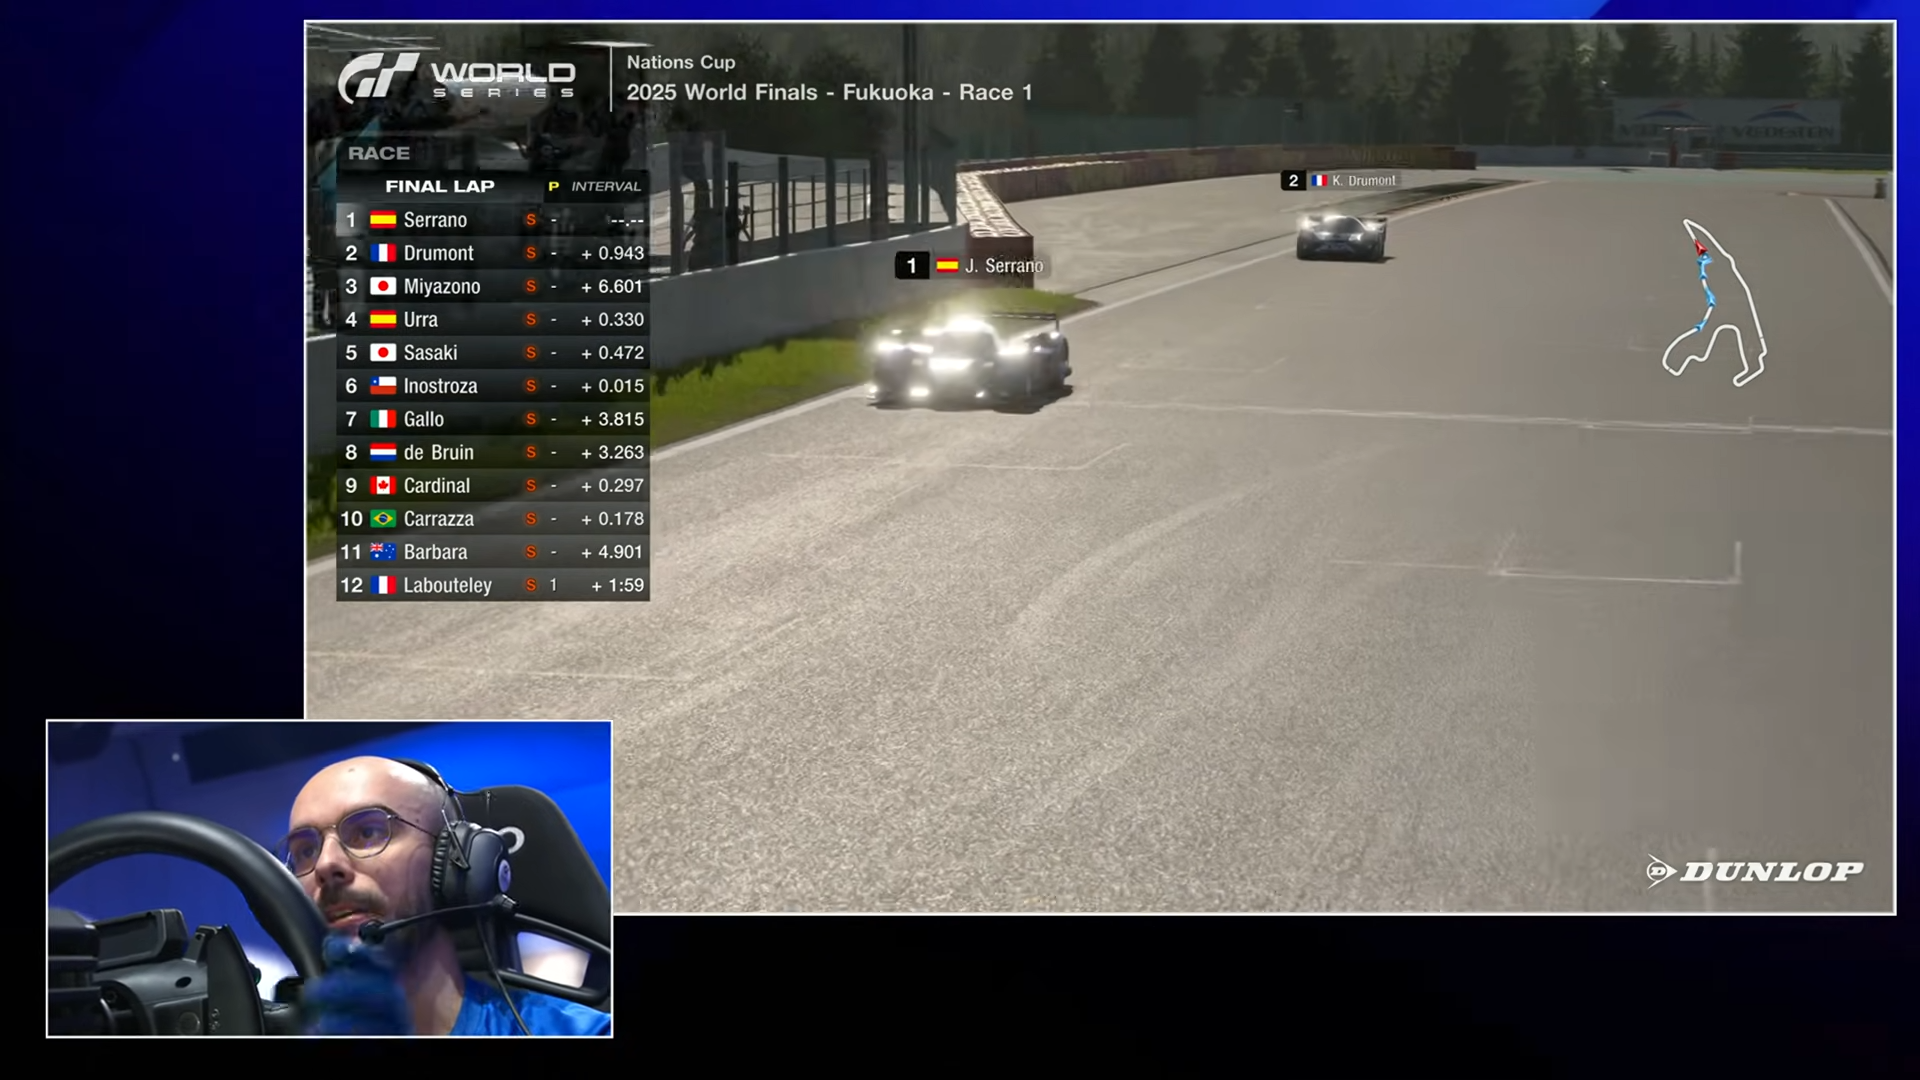Click the GT World Series logo
This screenshot has width=1920, height=1080.
point(456,77)
